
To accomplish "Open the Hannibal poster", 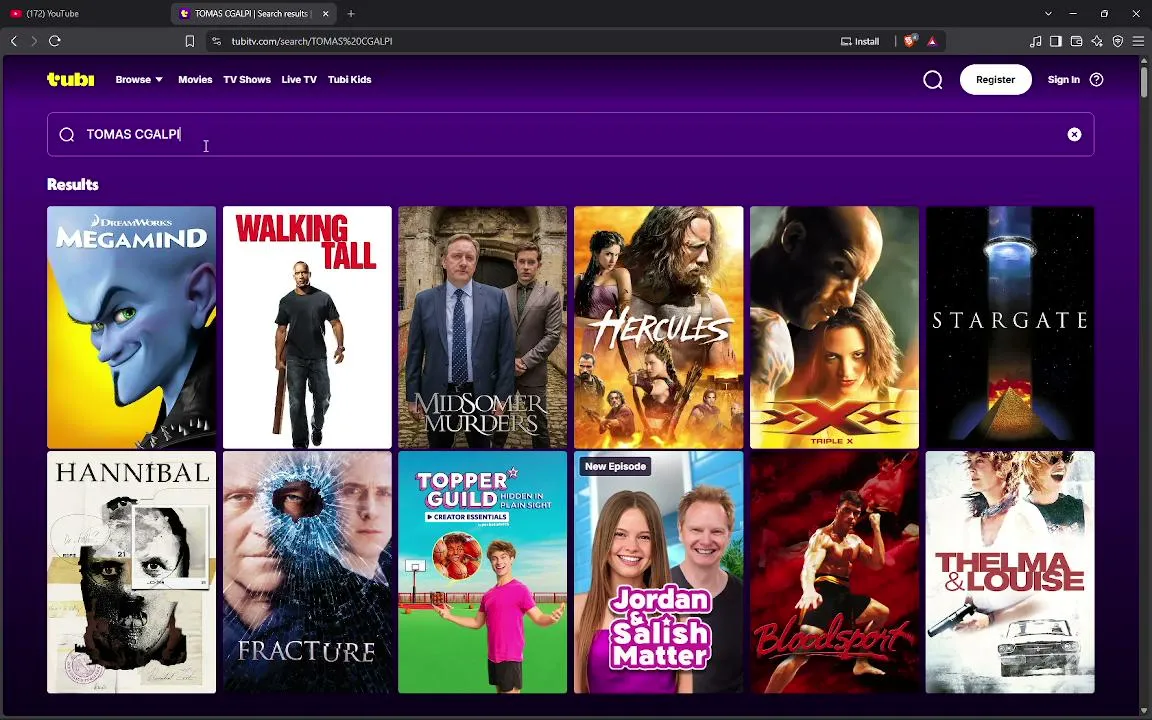I will pyautogui.click(x=132, y=572).
